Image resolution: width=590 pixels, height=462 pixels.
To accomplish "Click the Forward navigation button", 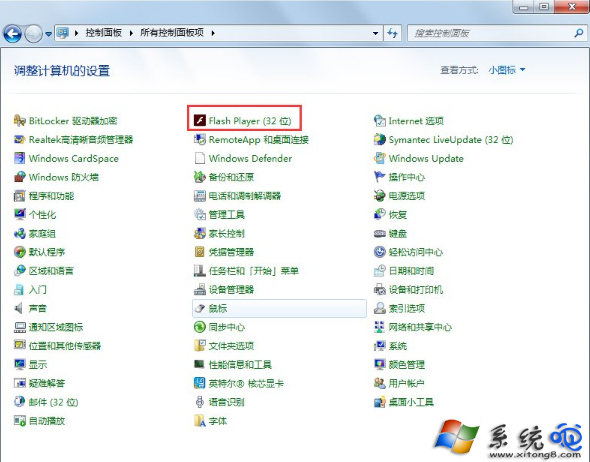I will coord(33,34).
